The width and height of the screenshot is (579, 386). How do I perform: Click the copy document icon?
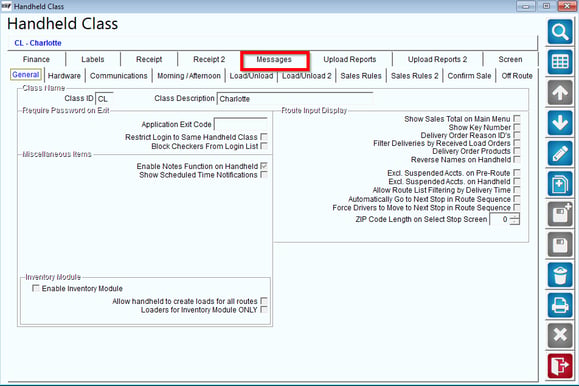560,184
